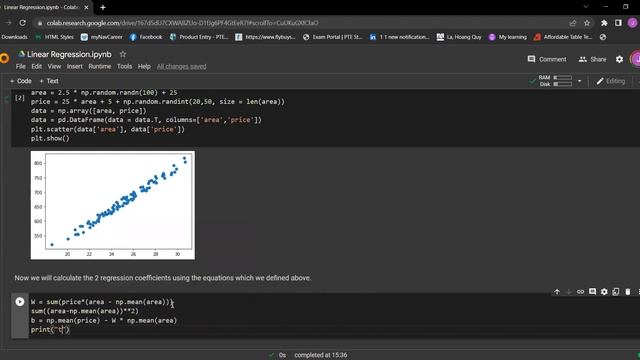Click the RAM usage bar
640x360 pixels.
562,78
